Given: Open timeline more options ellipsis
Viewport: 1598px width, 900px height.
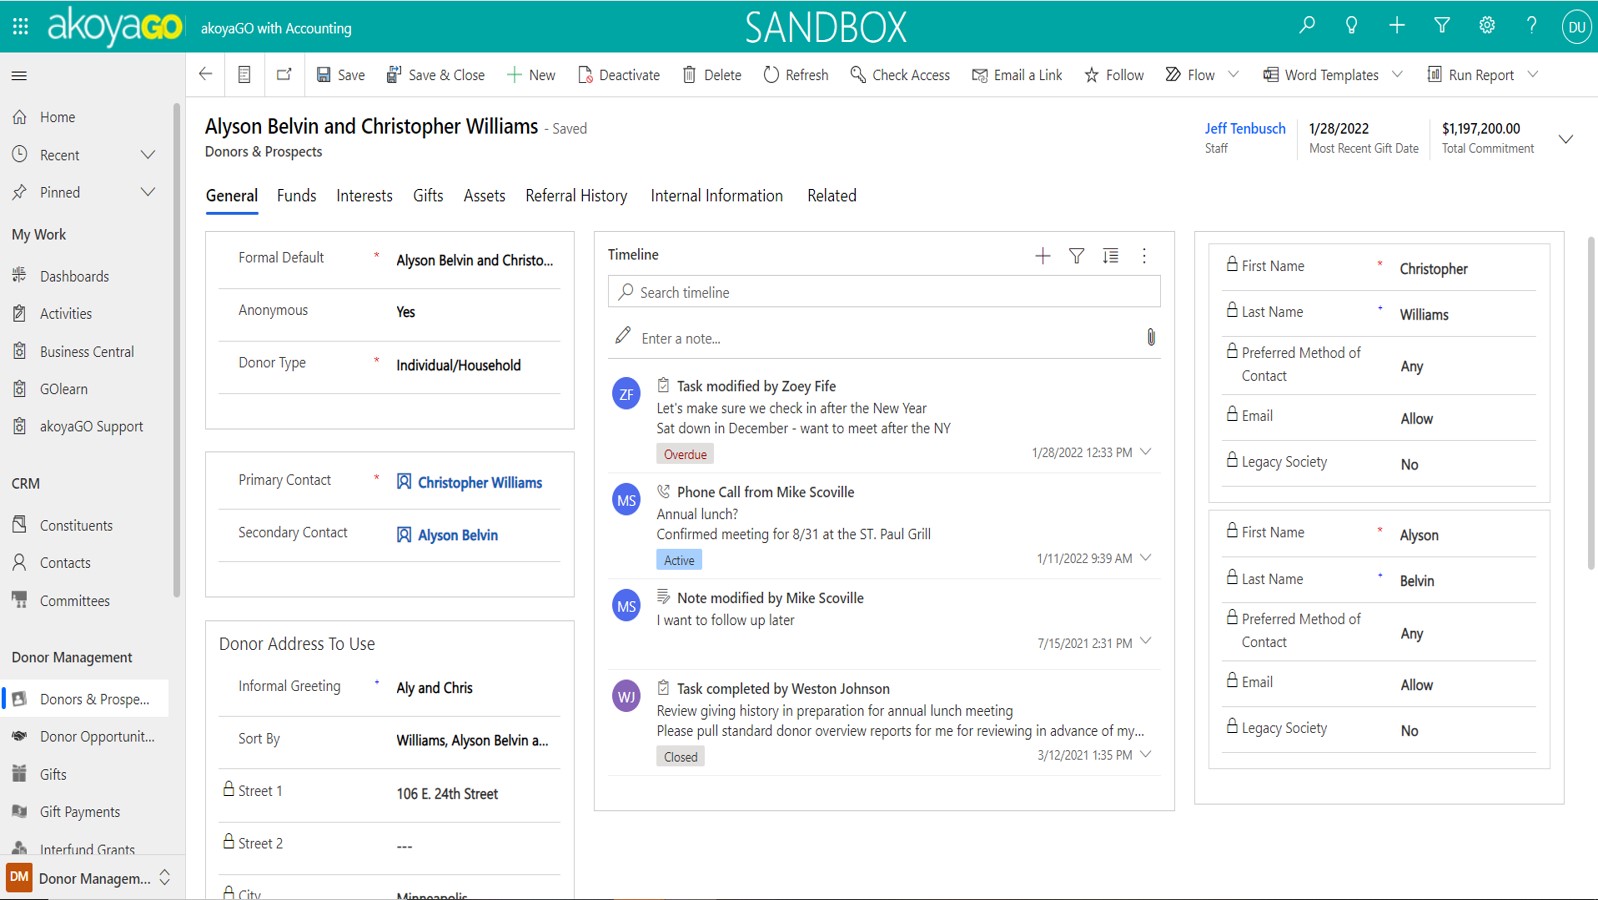Looking at the screenshot, I should coord(1144,256).
